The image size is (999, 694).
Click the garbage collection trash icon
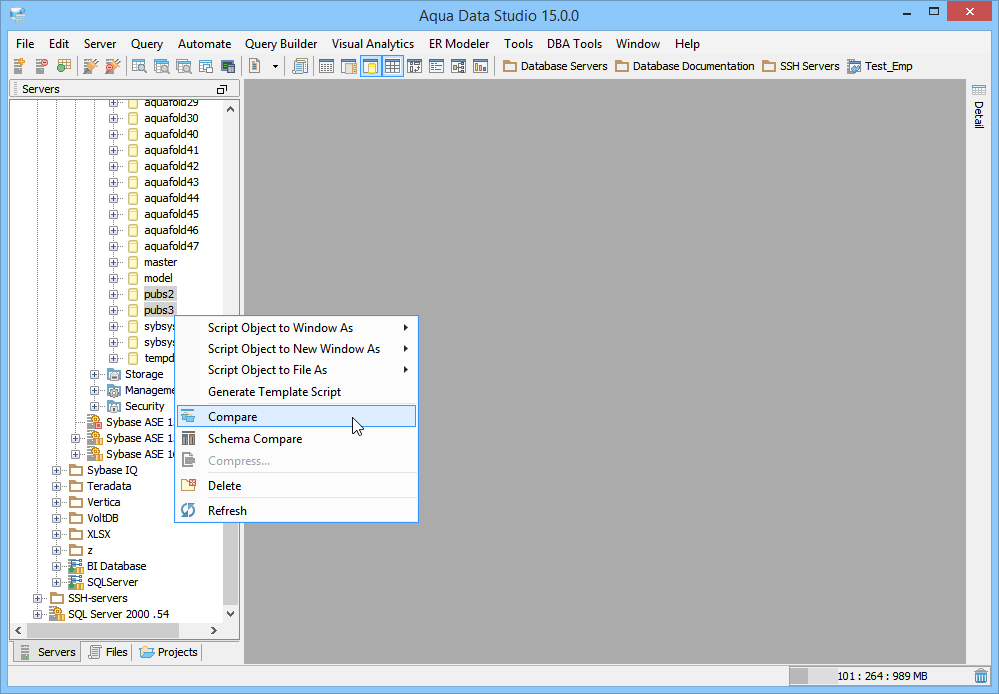(981, 676)
